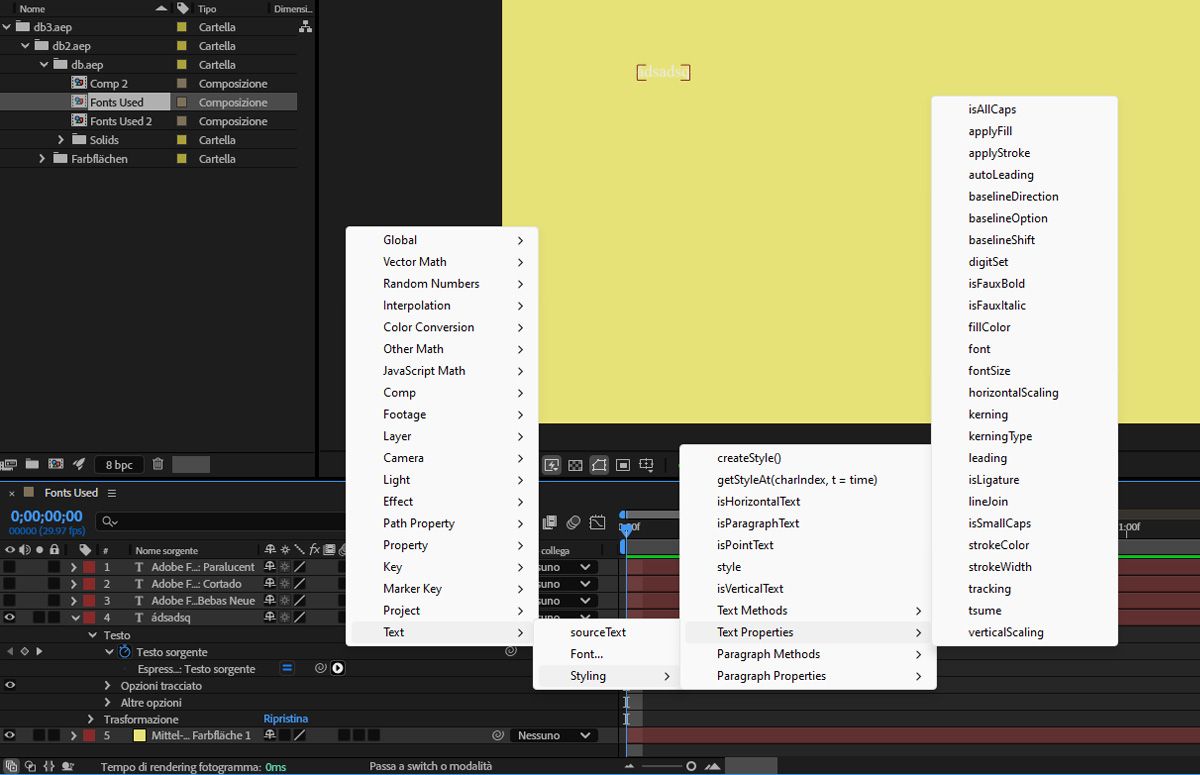The height and width of the screenshot is (775, 1200).
Task: Click the expression pick whip for Testo sorgente
Action: pyautogui.click(x=321, y=668)
